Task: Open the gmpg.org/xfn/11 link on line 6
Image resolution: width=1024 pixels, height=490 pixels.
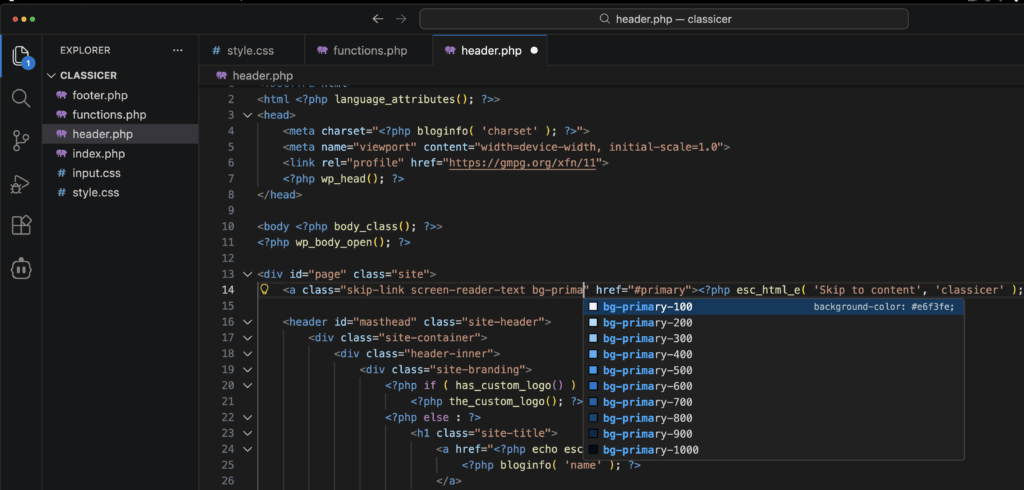Action: click(x=522, y=163)
